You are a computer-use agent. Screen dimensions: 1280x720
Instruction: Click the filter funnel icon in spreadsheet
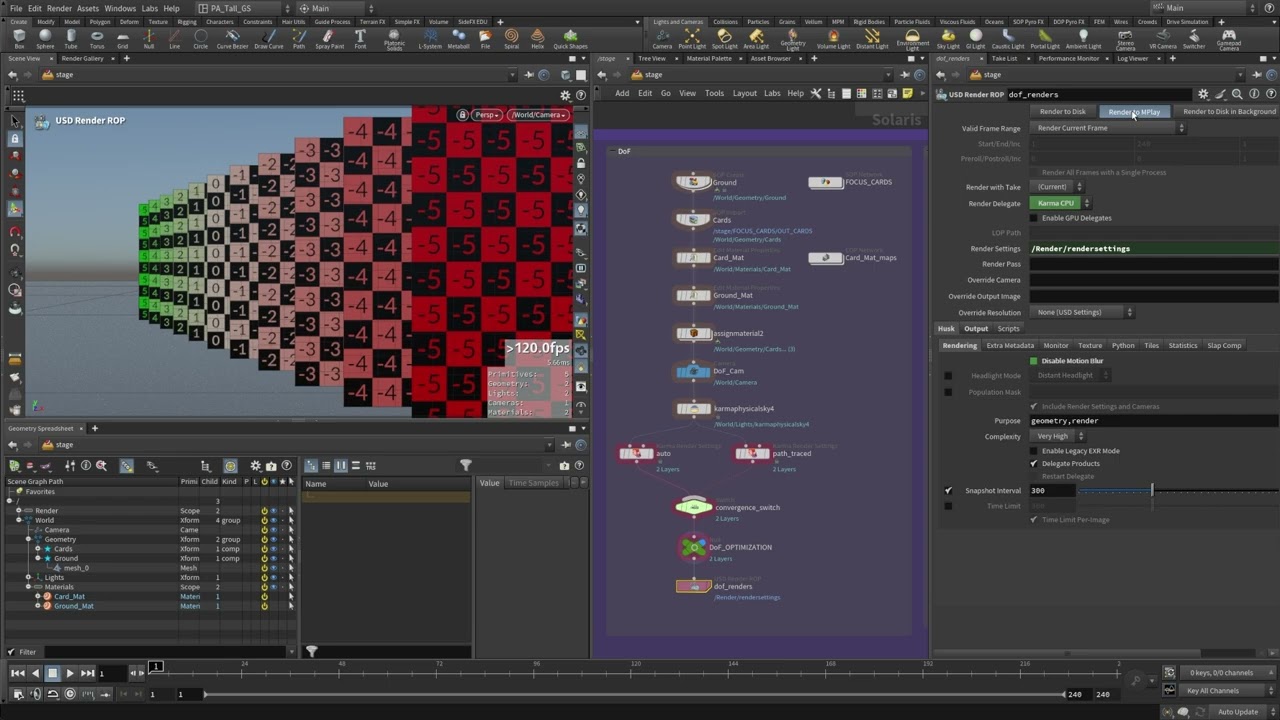point(465,465)
